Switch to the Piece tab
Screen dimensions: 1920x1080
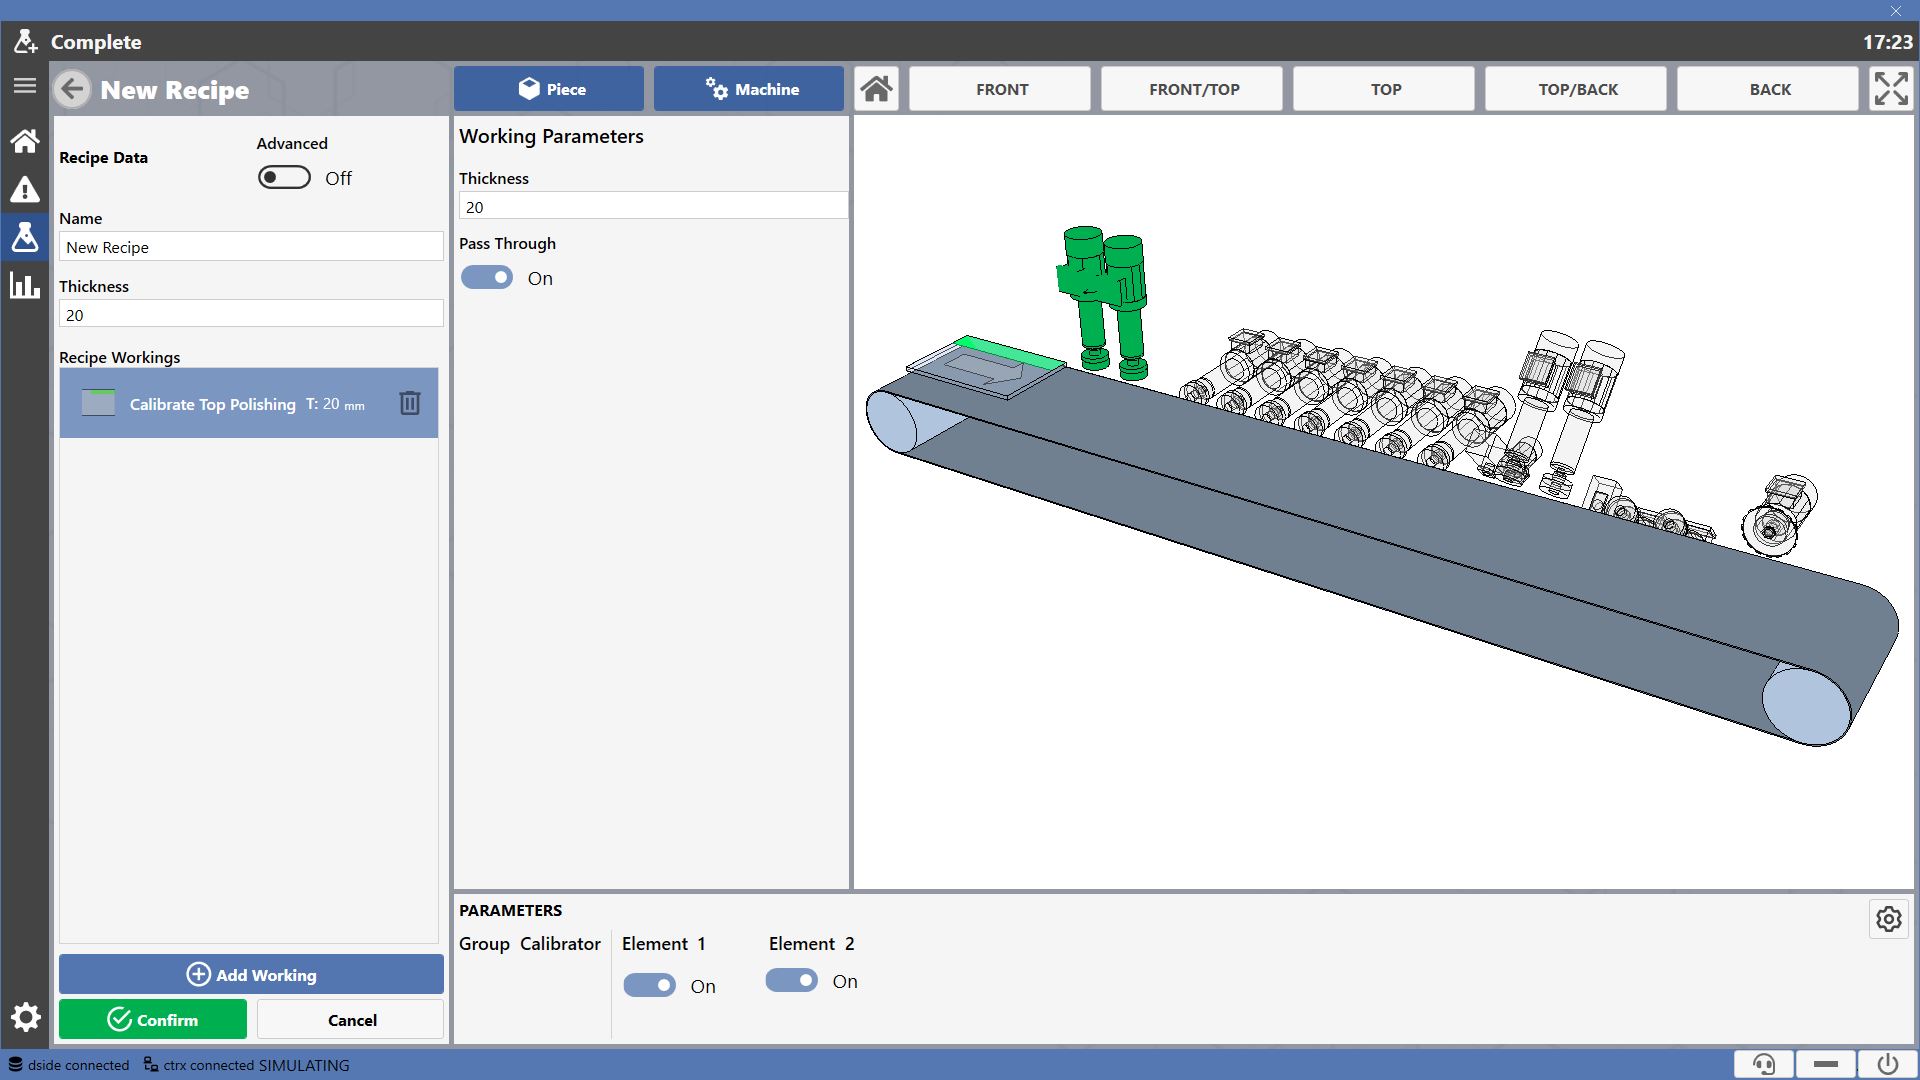pos(549,89)
